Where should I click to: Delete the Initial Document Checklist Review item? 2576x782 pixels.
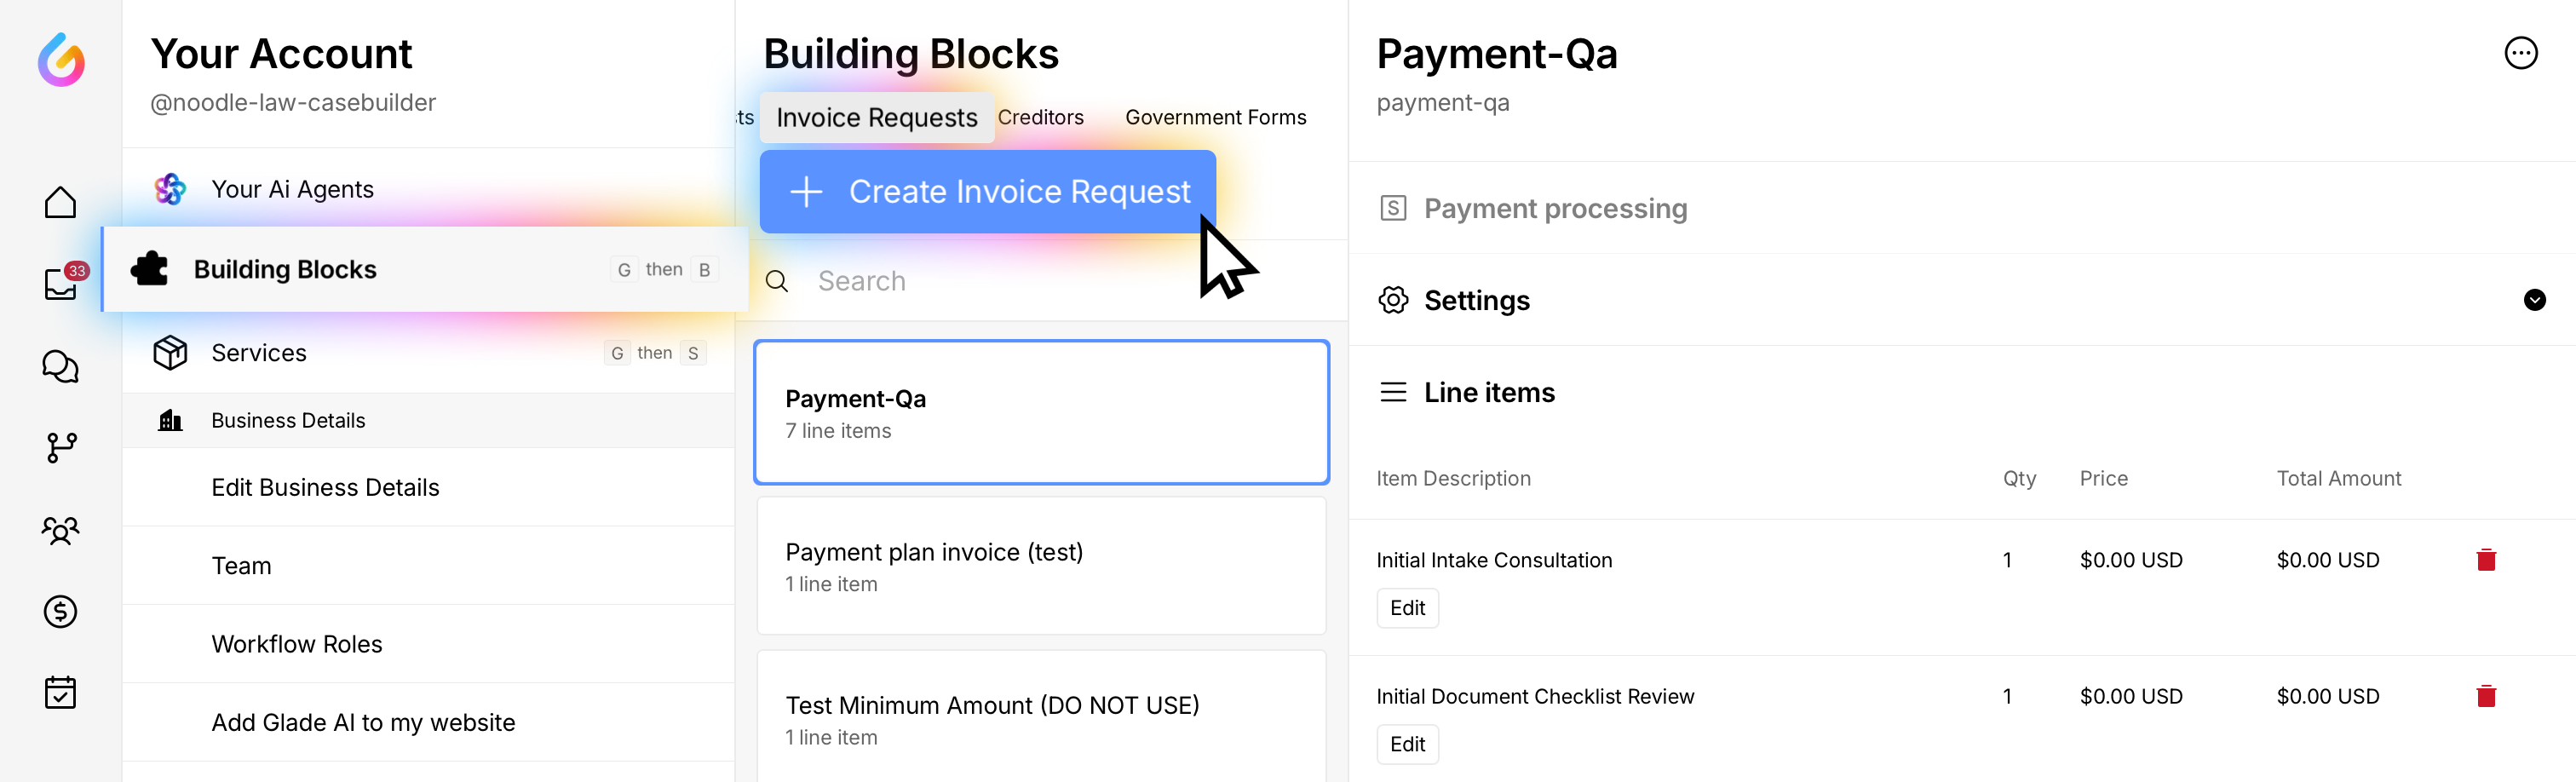click(2485, 696)
